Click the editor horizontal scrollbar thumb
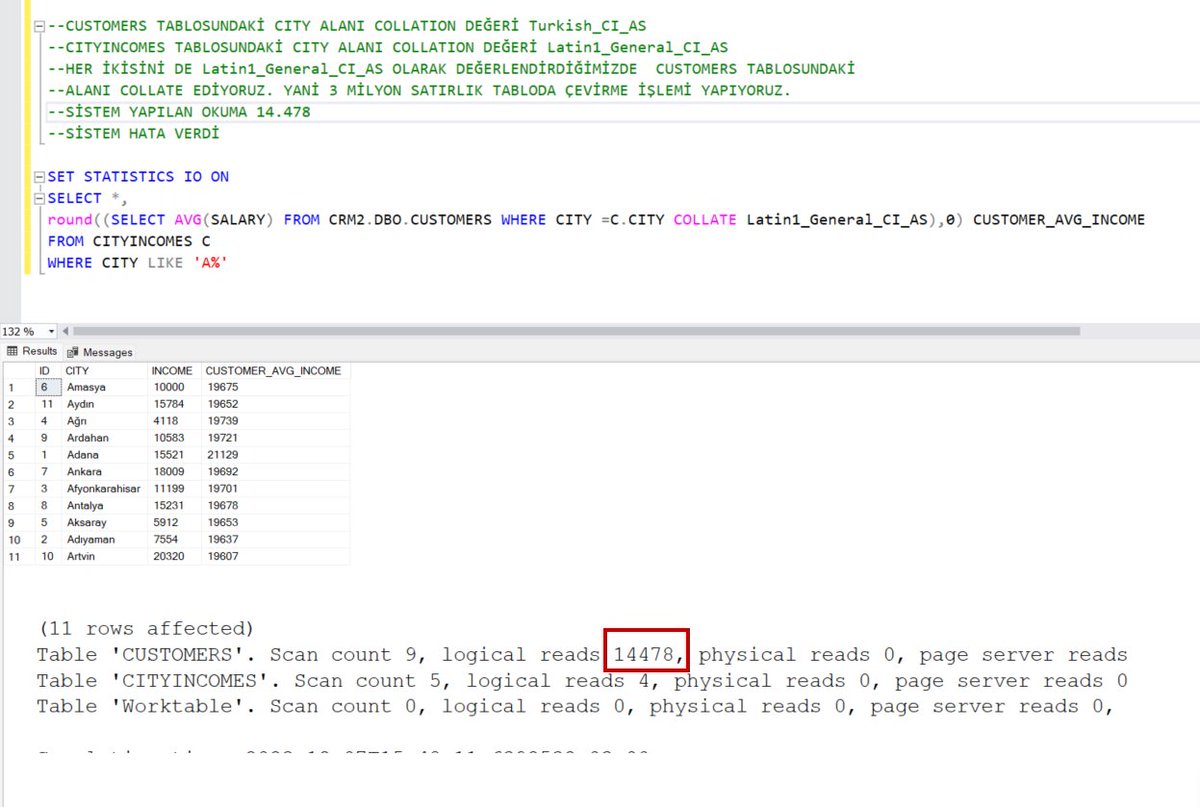The width and height of the screenshot is (1200, 807). click(577, 331)
